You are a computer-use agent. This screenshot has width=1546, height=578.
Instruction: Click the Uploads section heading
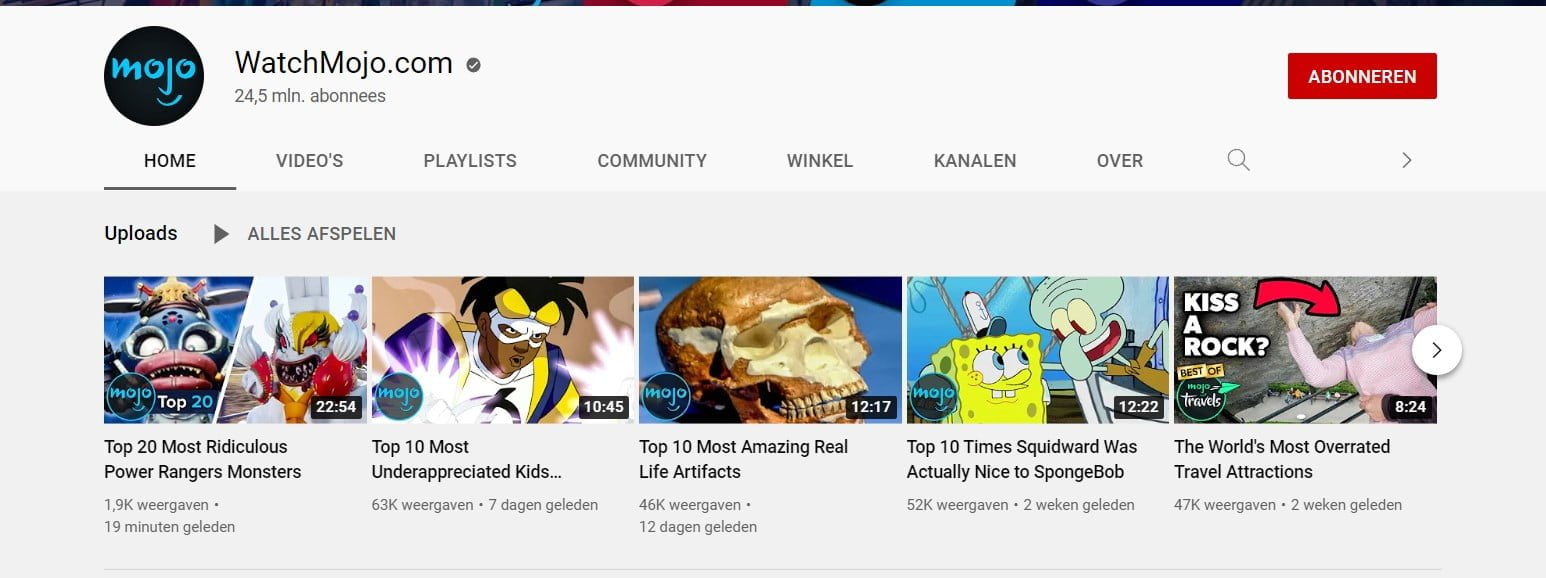click(x=141, y=233)
